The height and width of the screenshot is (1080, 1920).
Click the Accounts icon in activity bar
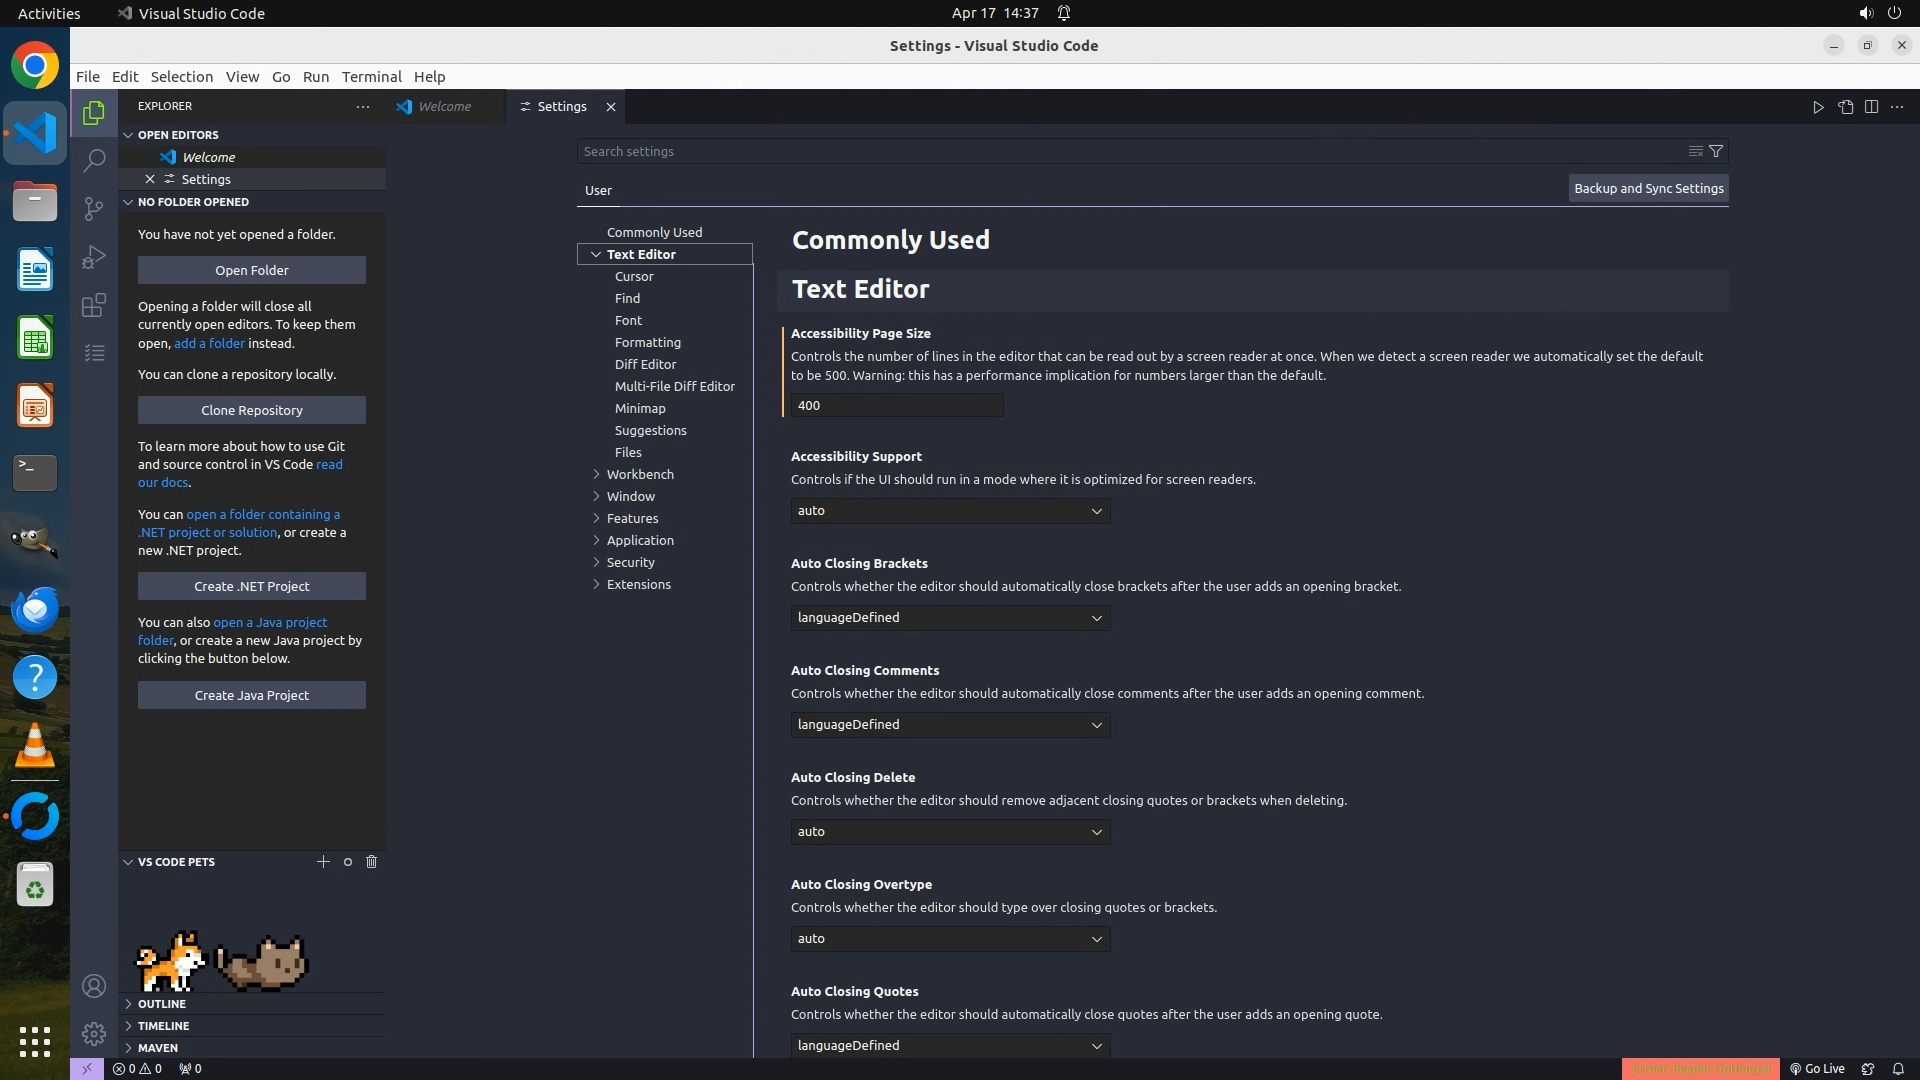coord(94,986)
